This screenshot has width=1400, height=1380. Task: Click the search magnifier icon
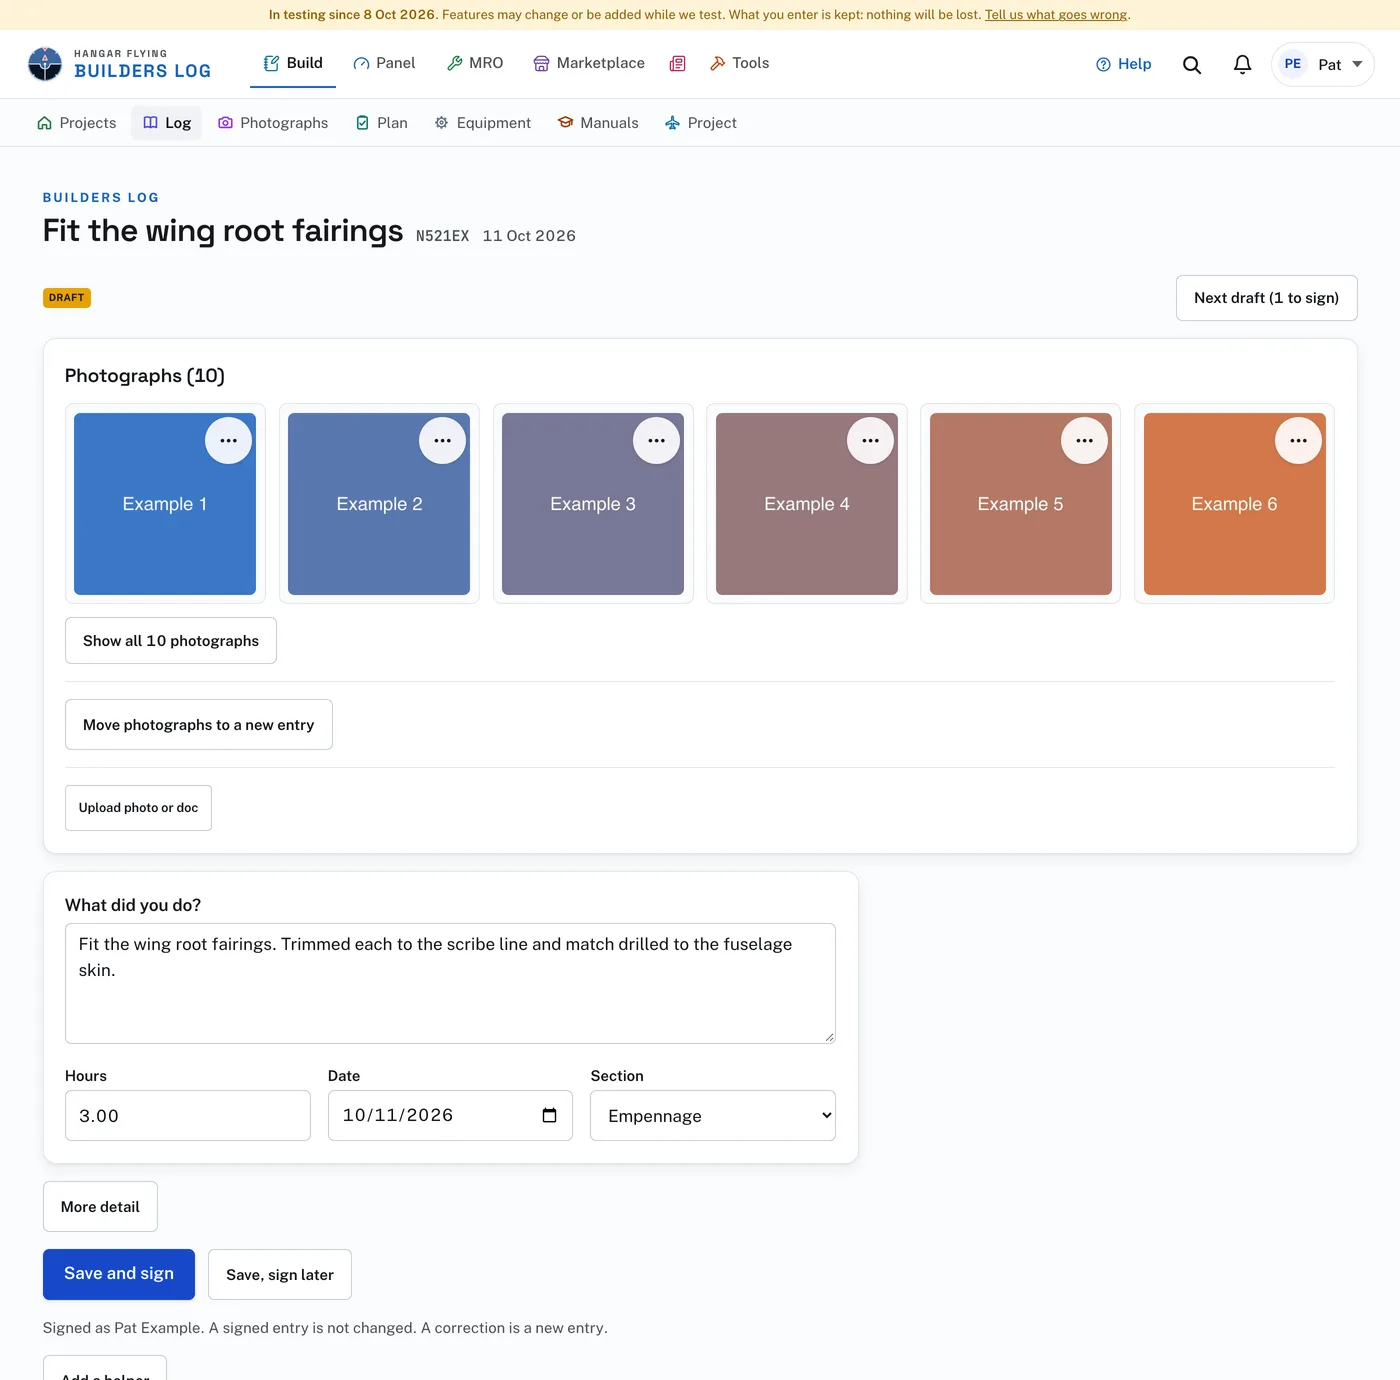1191,65
